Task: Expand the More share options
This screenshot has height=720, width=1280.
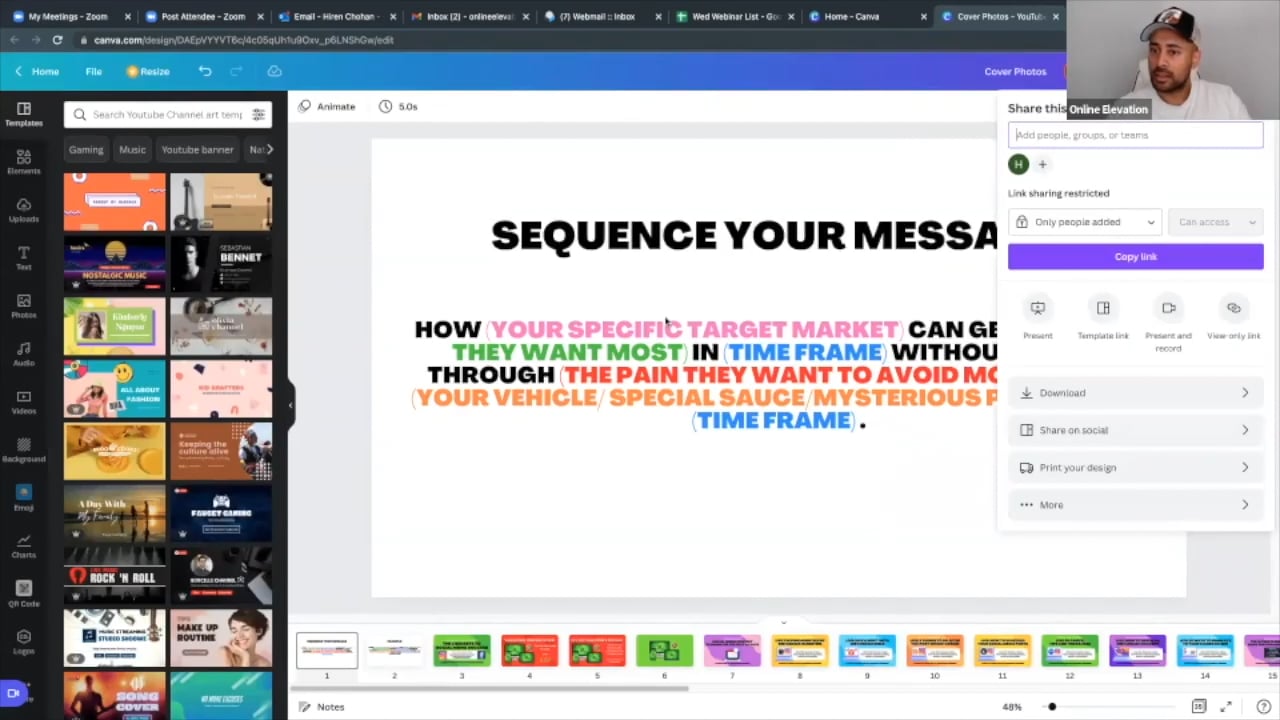Action: coord(1135,505)
